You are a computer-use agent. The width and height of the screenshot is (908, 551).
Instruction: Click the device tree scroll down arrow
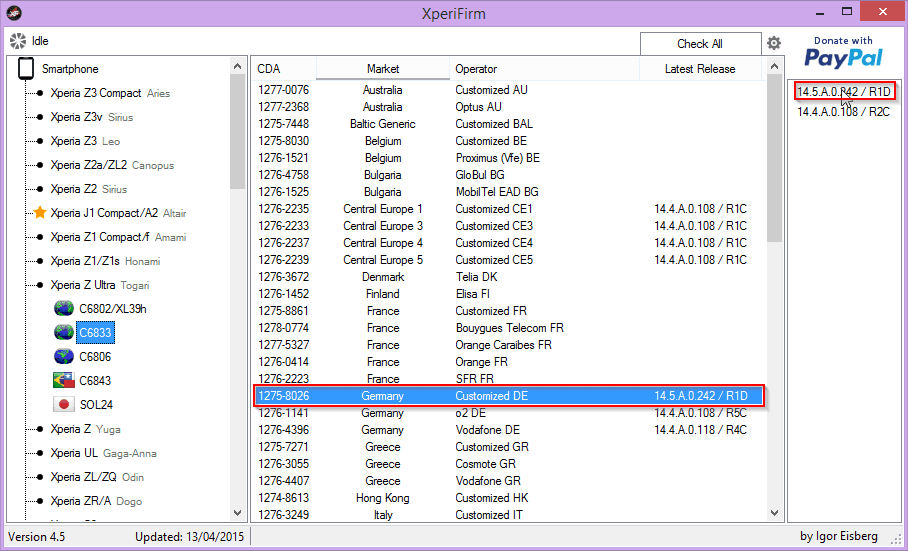[237, 512]
